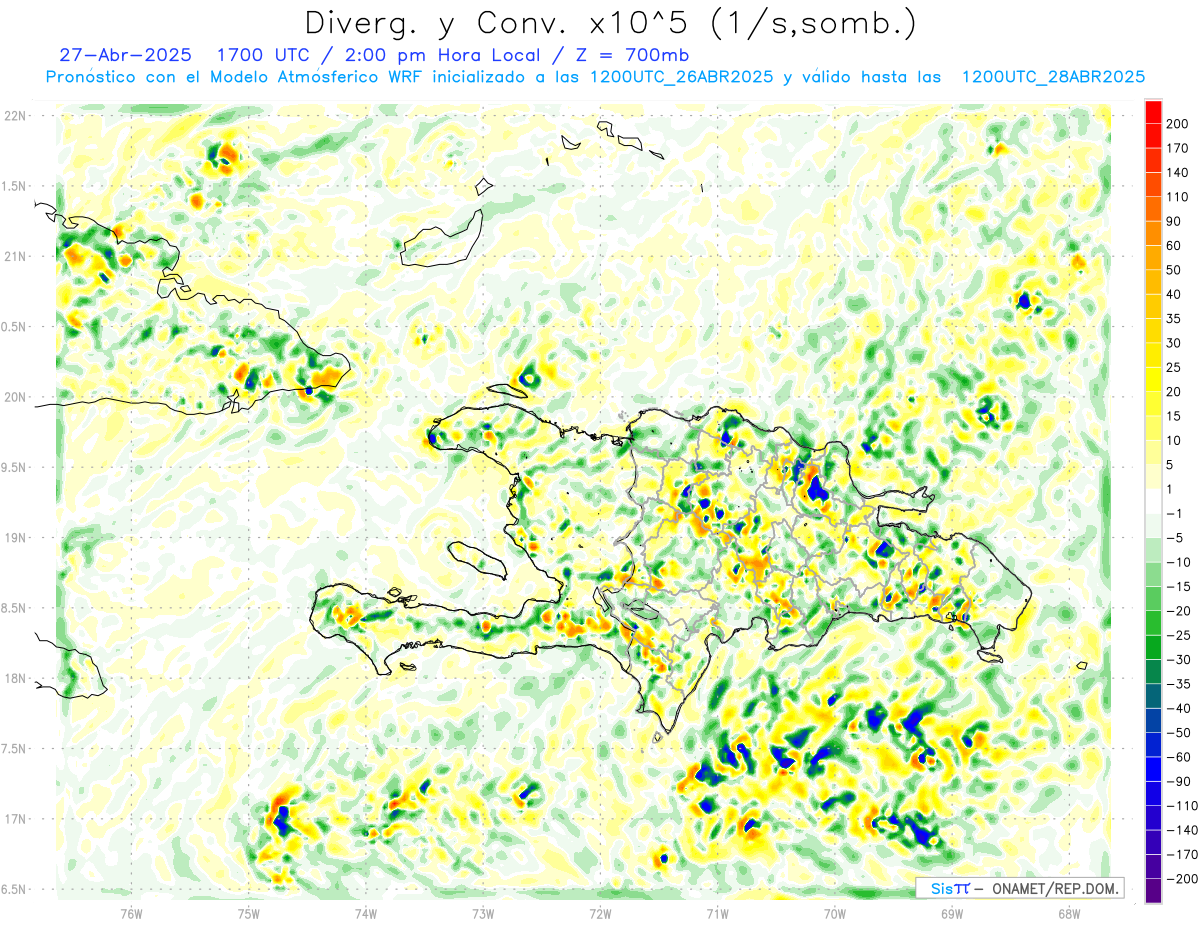
Task: Click the '22N' latitude label
Action: (15, 116)
